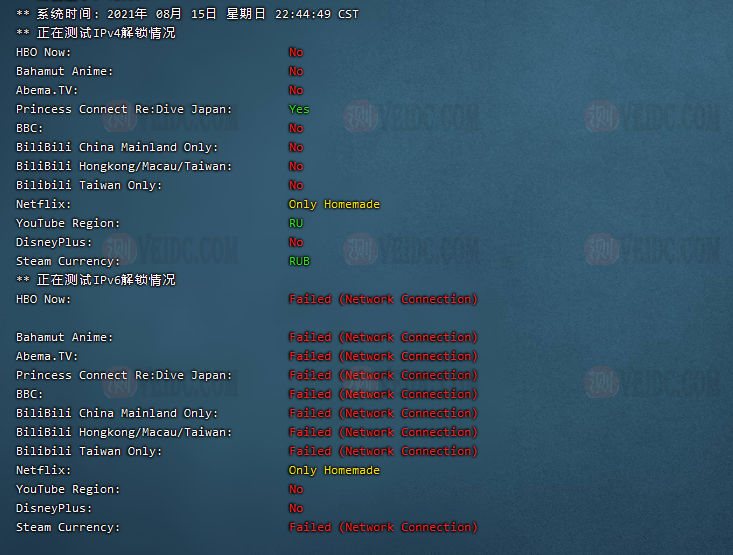The height and width of the screenshot is (555, 733).
Task: Click the green "RUB" Steam currency value
Action: pos(299,261)
